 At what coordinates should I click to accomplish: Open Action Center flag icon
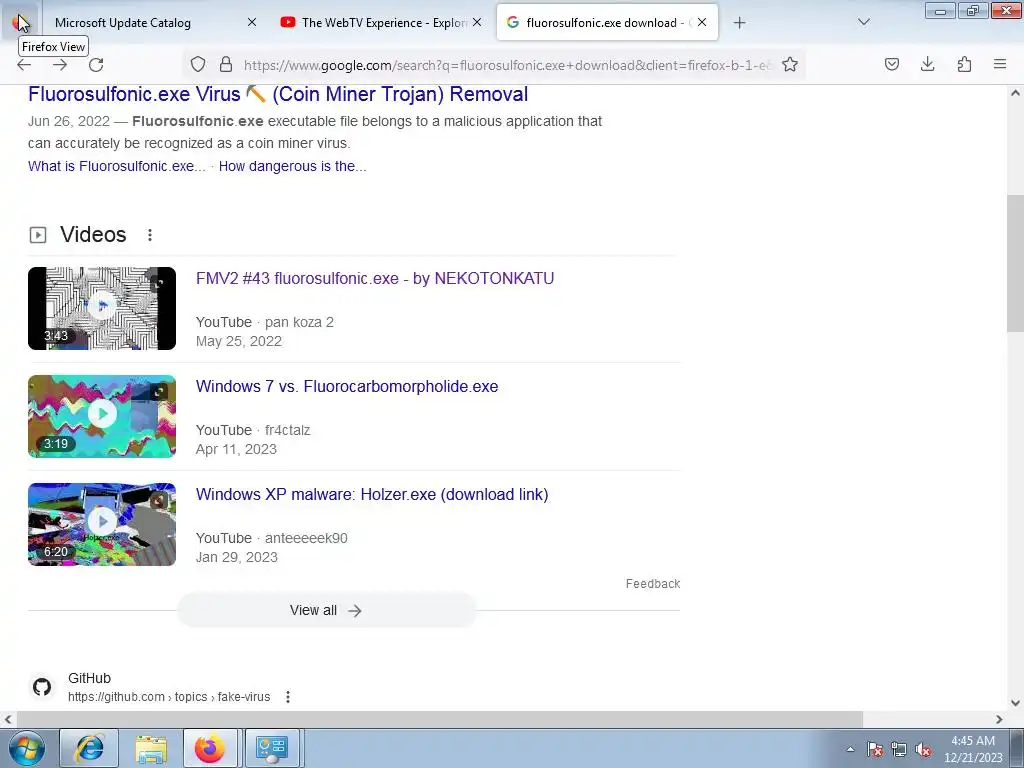(x=875, y=749)
